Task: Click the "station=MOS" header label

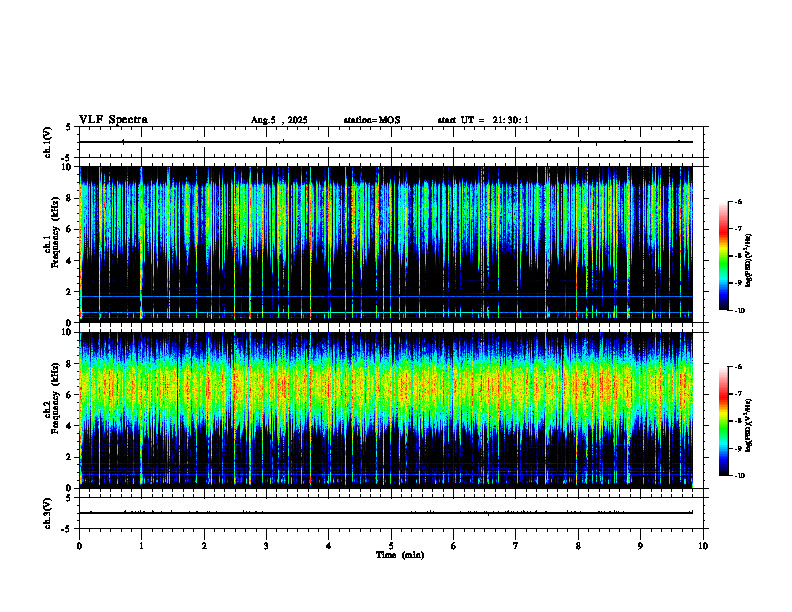Action: pyautogui.click(x=372, y=120)
